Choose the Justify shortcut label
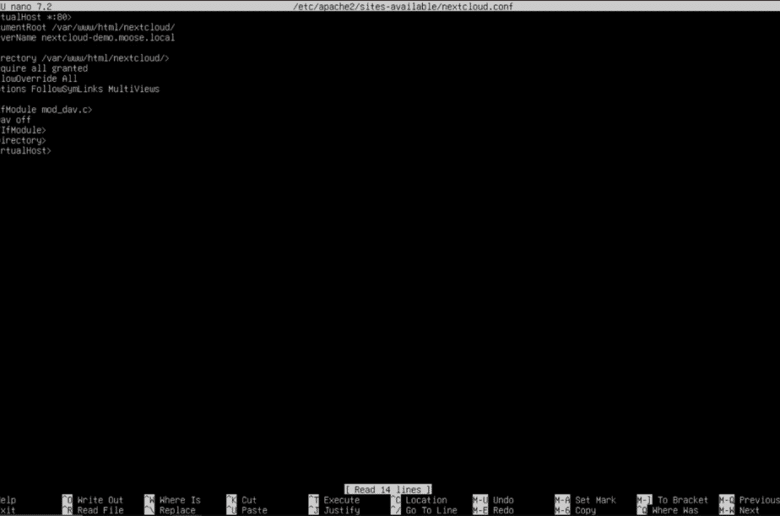 341,511
